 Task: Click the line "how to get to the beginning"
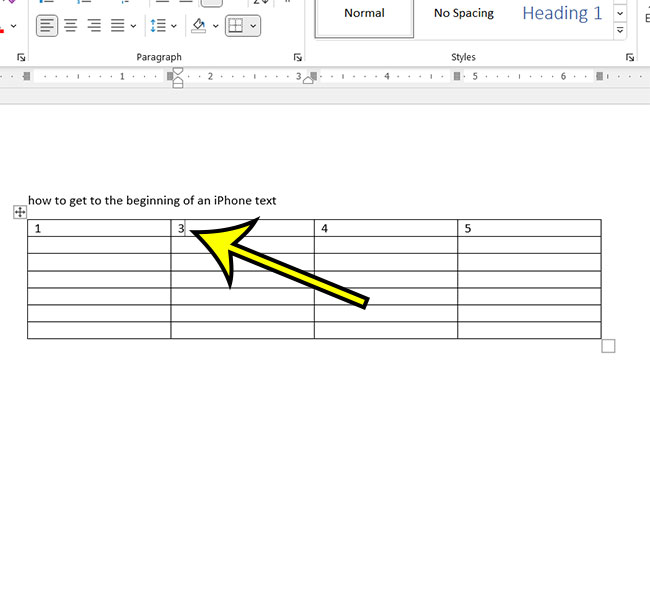(x=152, y=201)
